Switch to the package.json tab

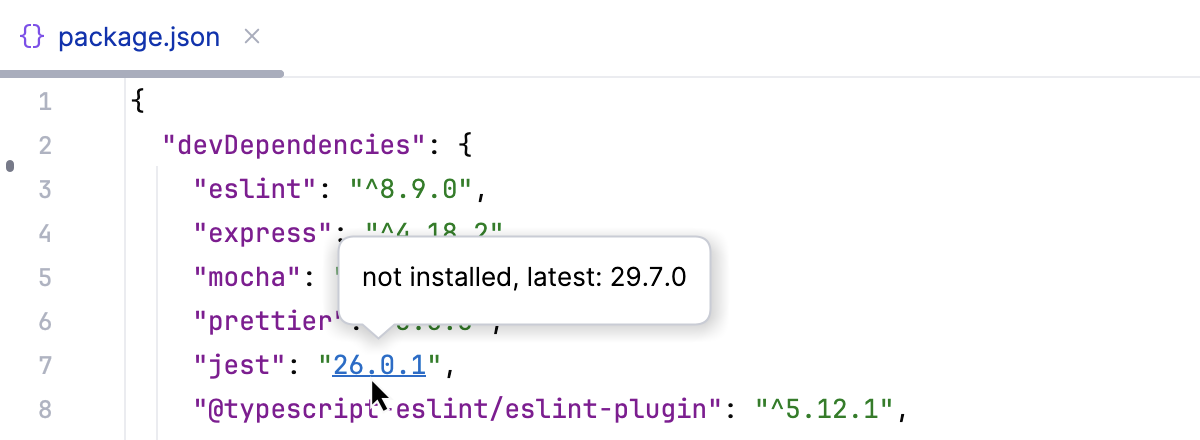coord(139,38)
